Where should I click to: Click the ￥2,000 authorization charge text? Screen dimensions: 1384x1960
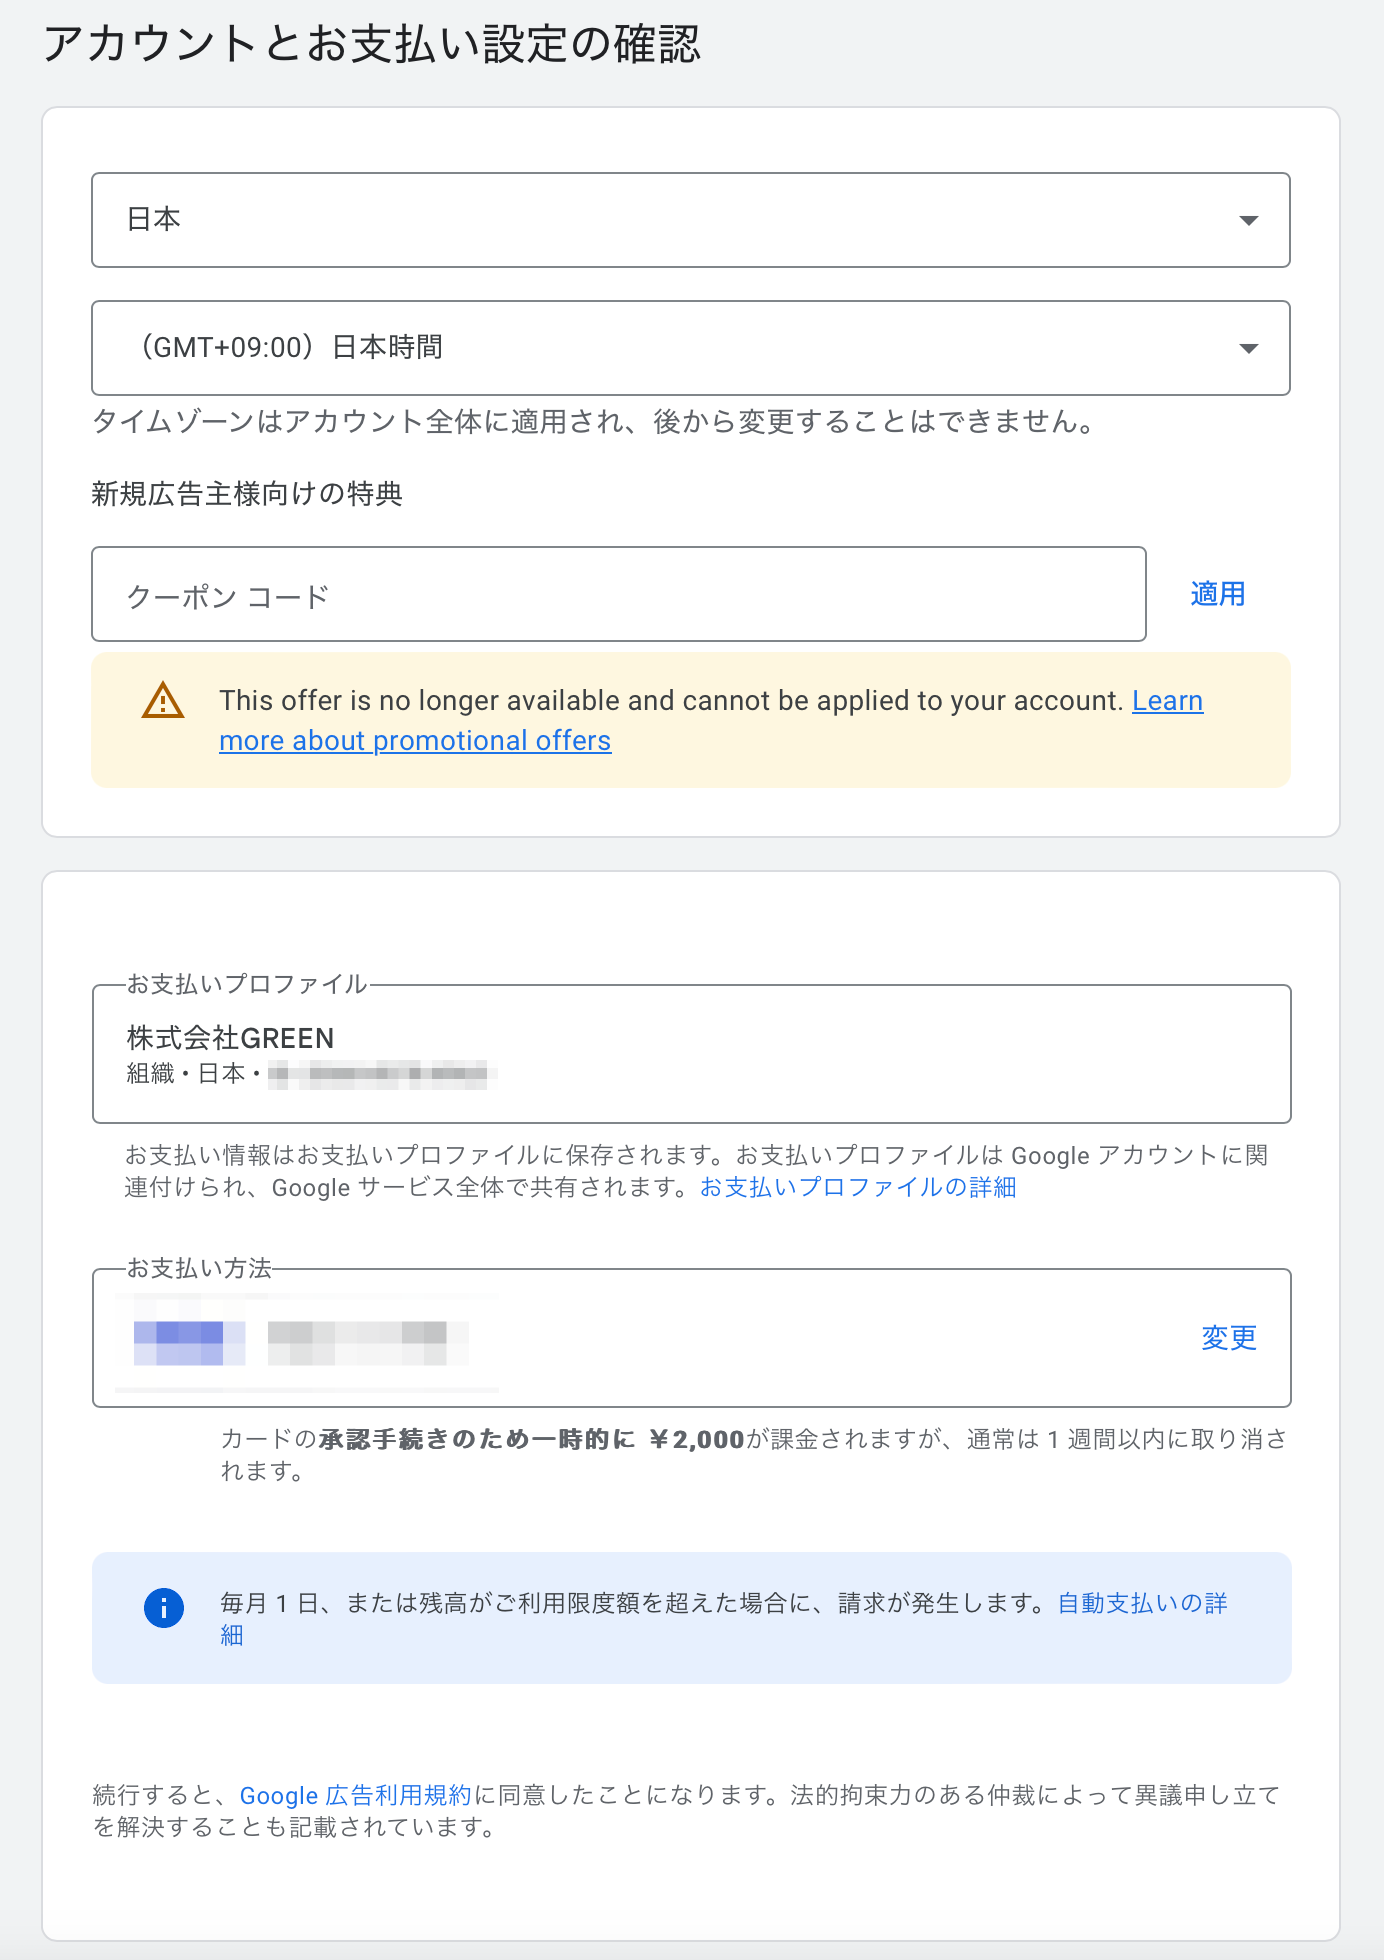(x=696, y=1440)
